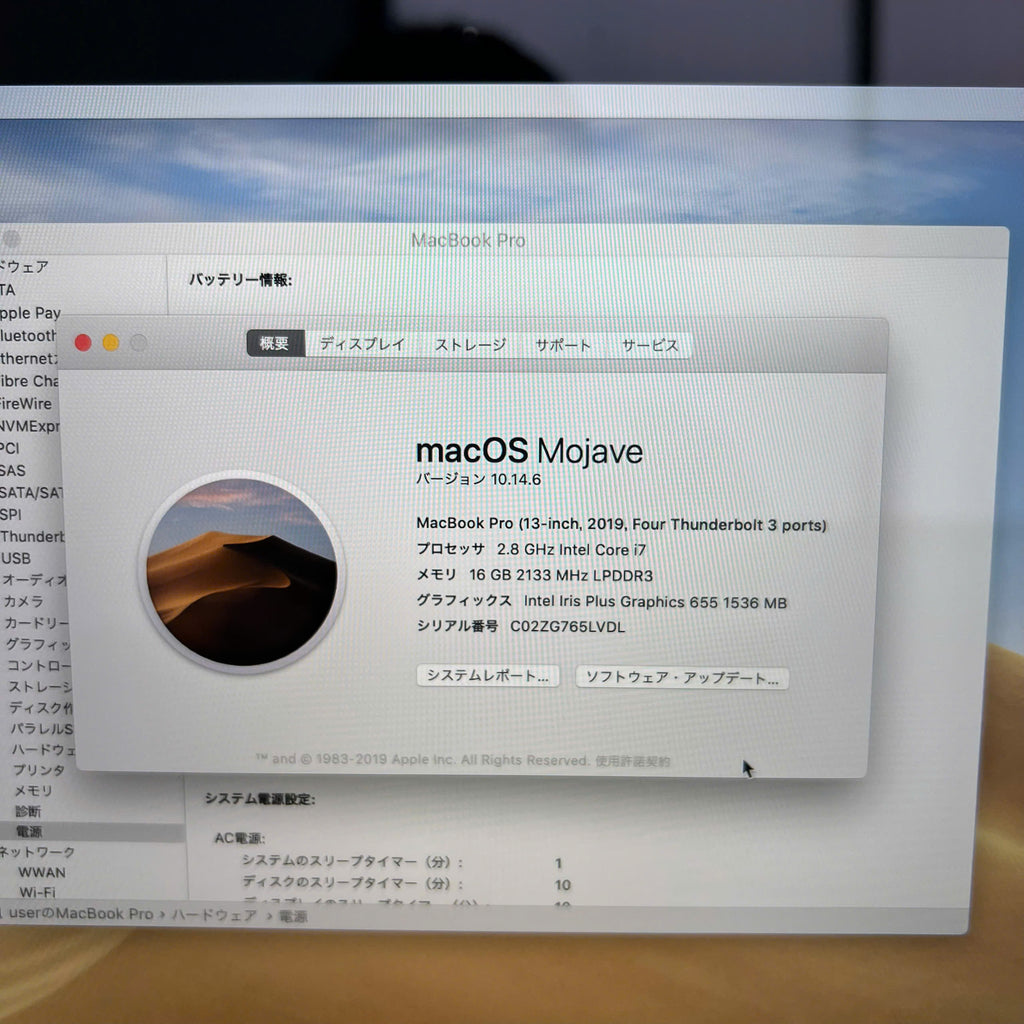Switch to the サービス tab

click(650, 345)
